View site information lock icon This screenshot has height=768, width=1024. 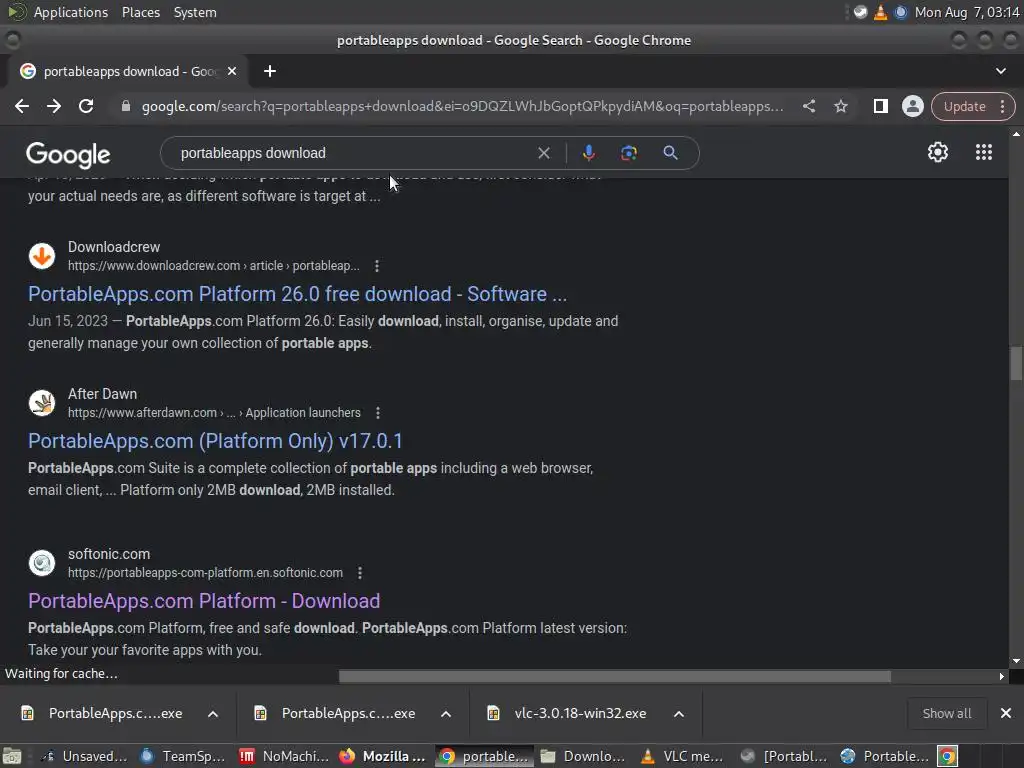[125, 106]
